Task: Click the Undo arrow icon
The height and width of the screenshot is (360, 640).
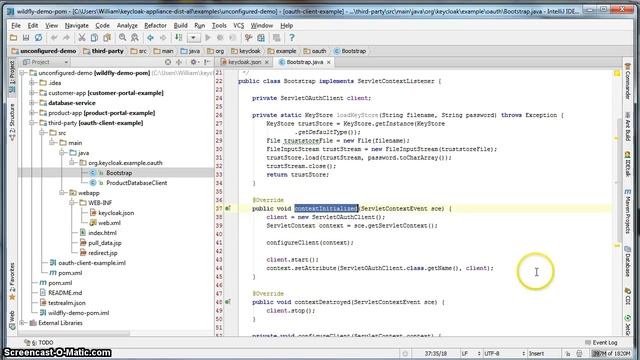Action: coord(54,38)
